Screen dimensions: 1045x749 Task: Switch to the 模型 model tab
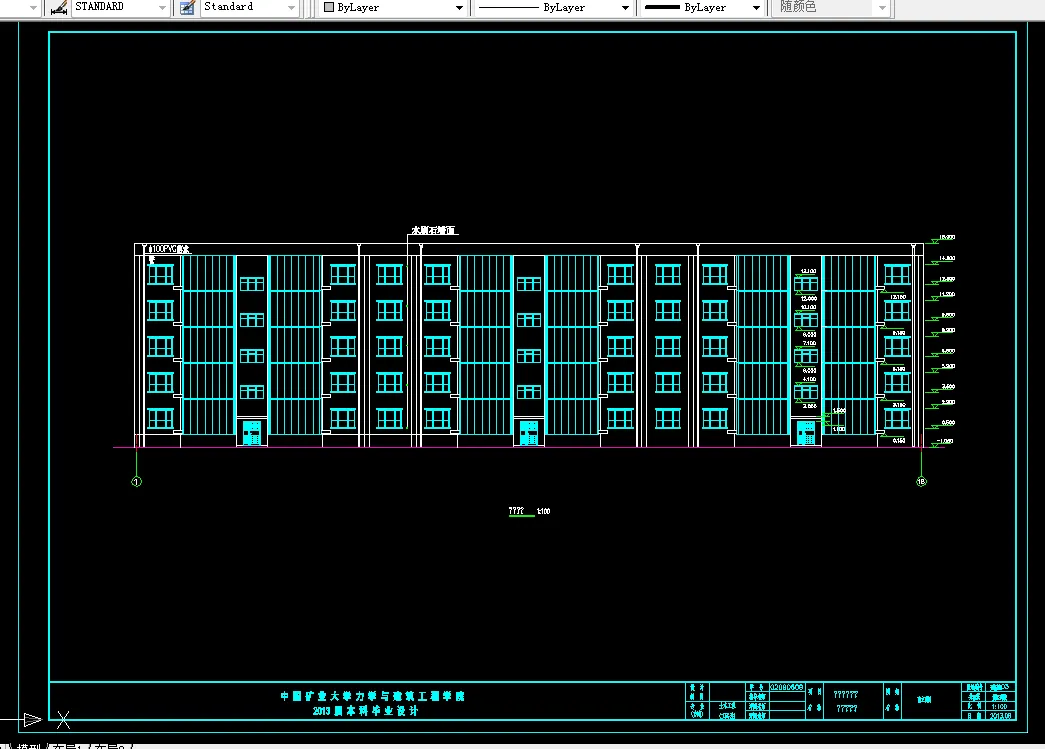tap(30, 746)
